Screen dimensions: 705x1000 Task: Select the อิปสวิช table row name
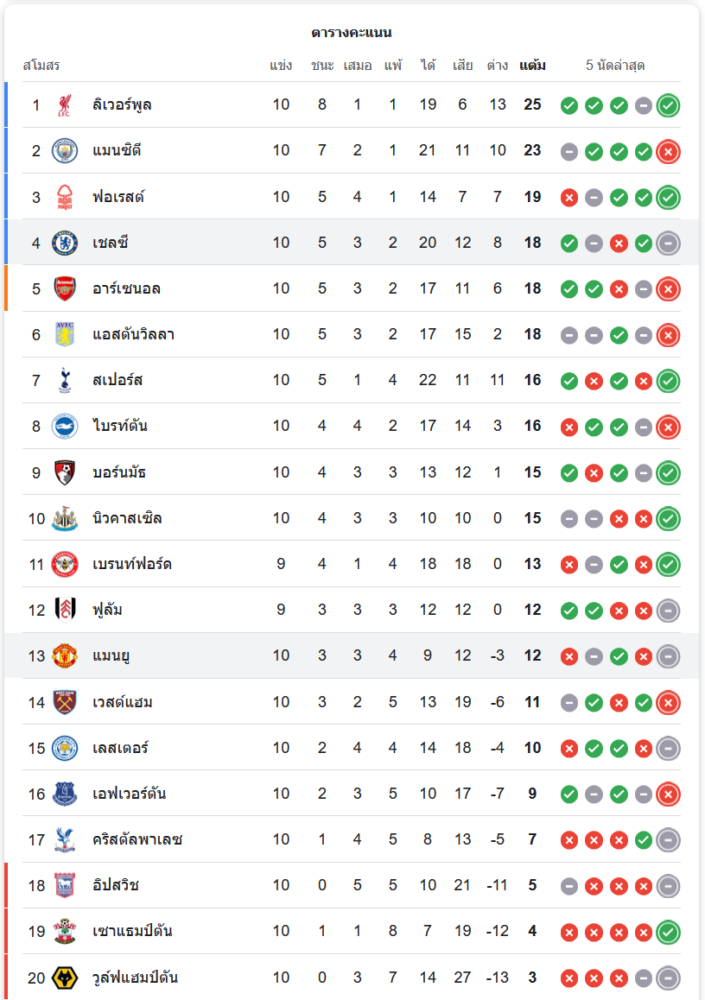(x=115, y=885)
